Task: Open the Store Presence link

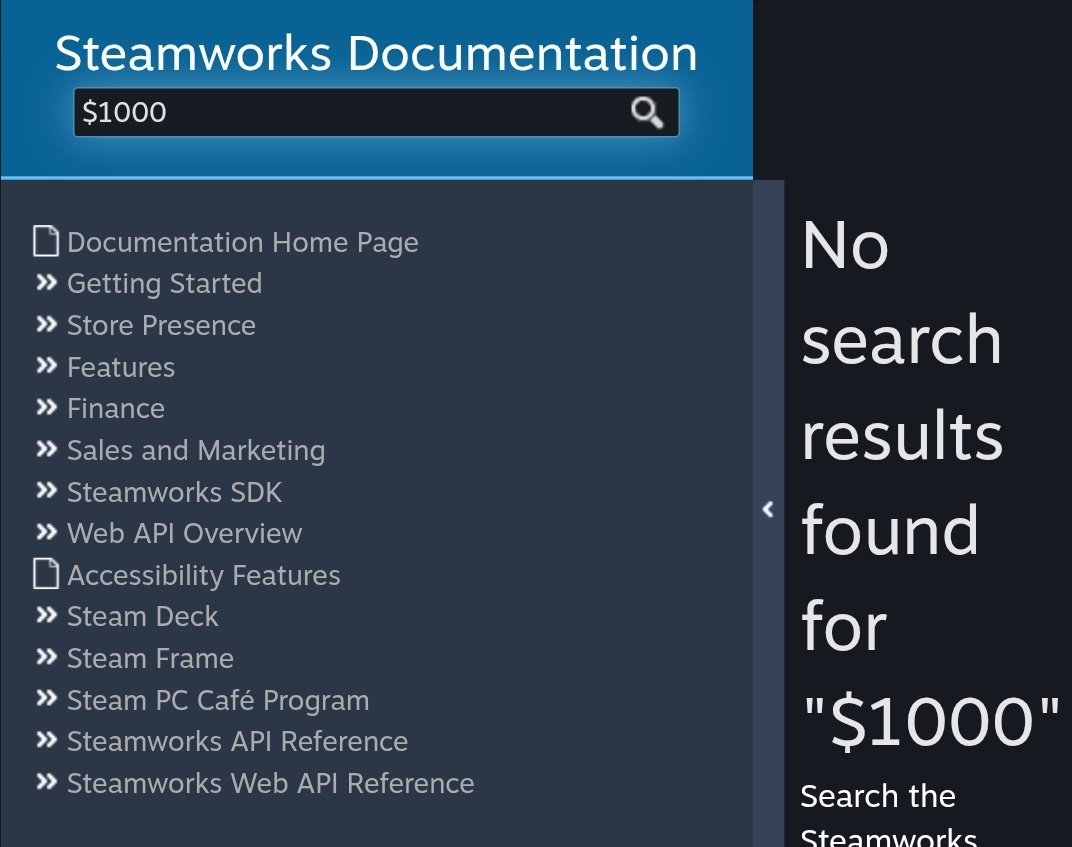Action: 161,325
